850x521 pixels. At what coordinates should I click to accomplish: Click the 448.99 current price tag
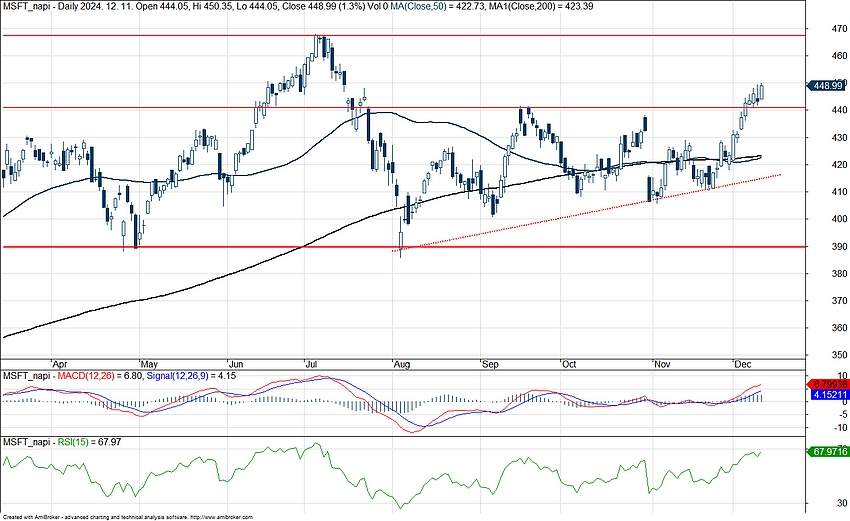click(x=827, y=86)
